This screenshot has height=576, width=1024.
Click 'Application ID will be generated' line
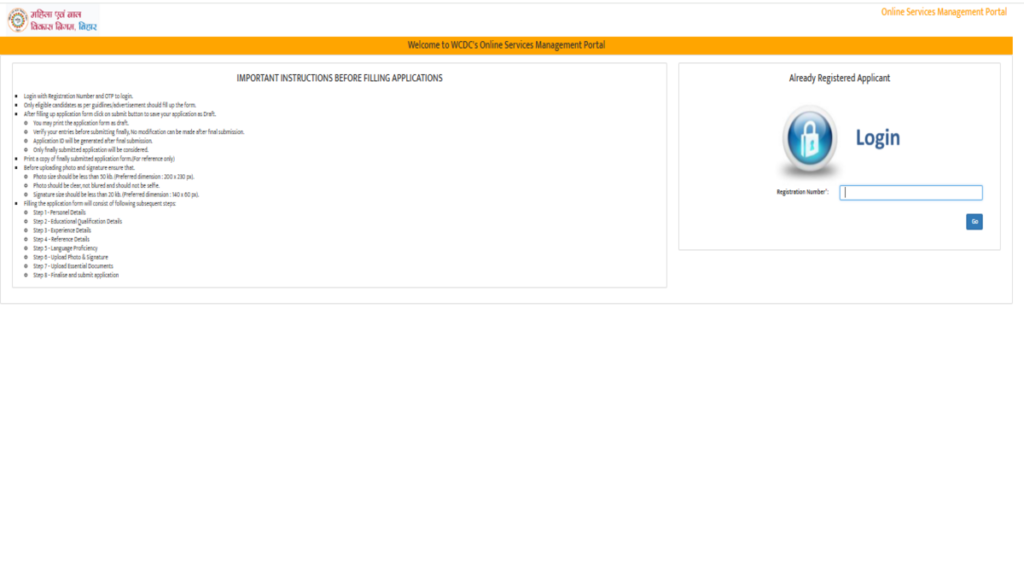(93, 140)
